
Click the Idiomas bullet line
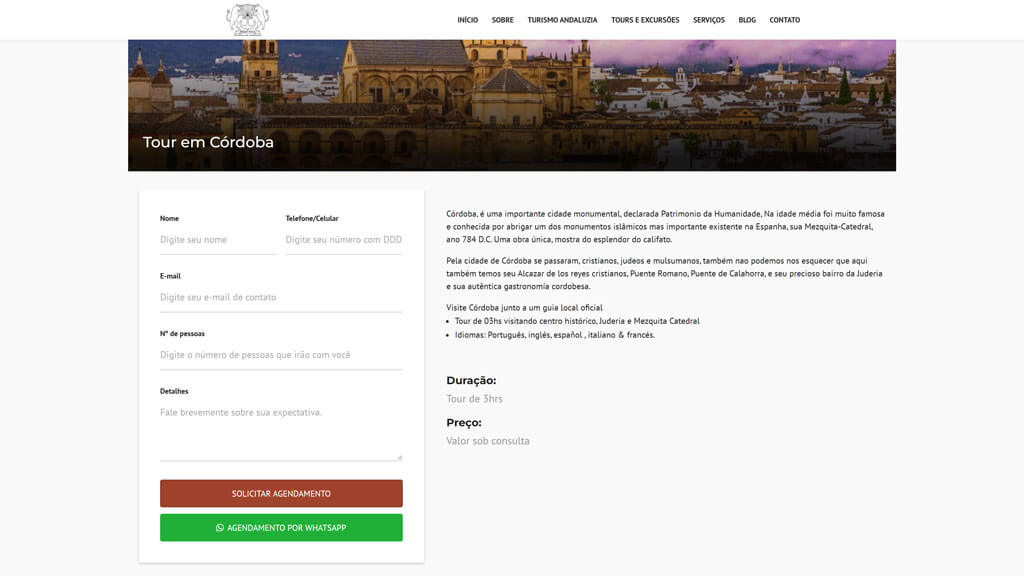[554, 335]
